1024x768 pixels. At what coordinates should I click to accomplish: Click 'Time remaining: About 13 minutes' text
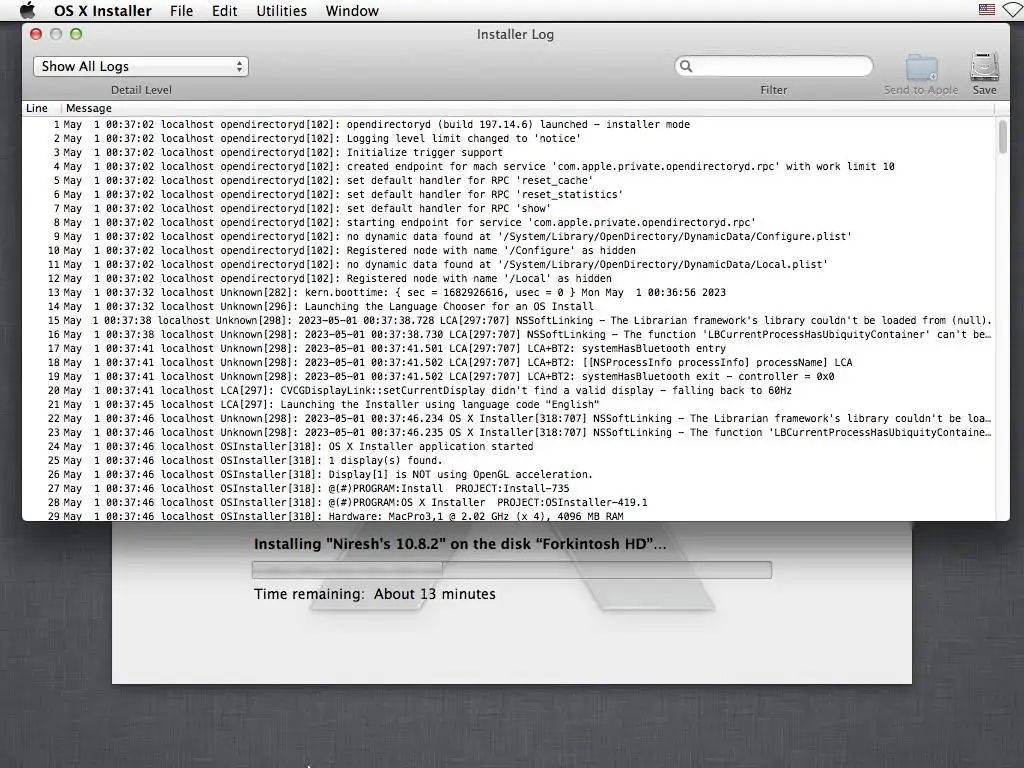tap(375, 594)
